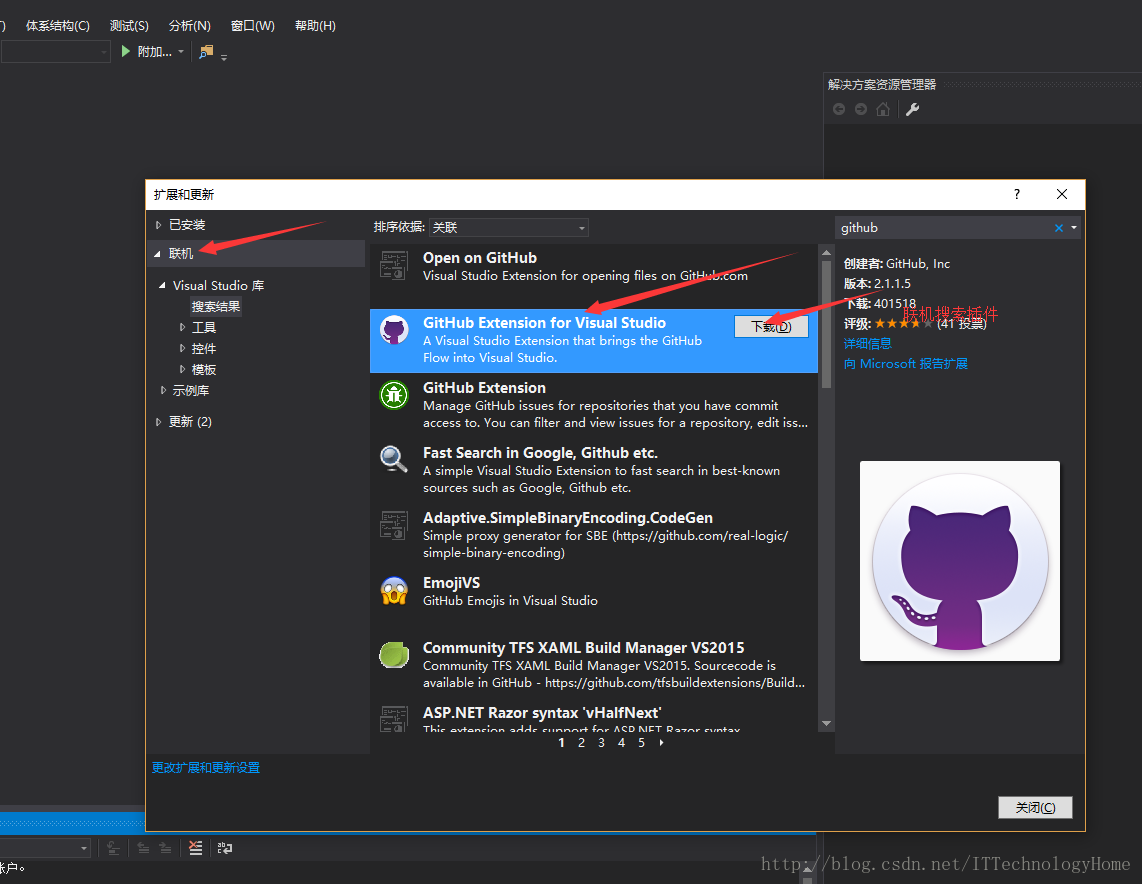The height and width of the screenshot is (884, 1142).
Task: Open properties wrench in Solution Explorer
Action: [912, 109]
